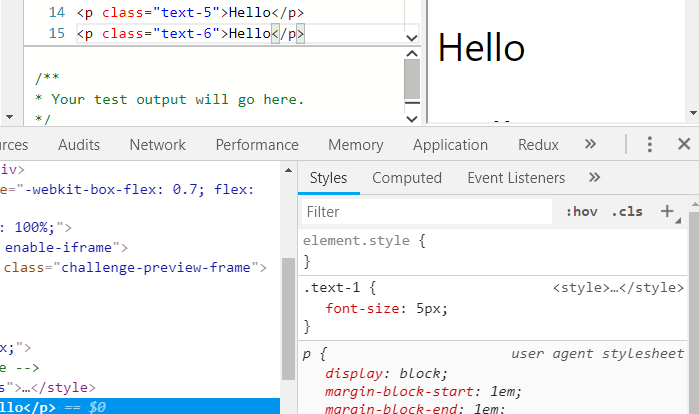Select the highlighted llo</p> DOM node
This screenshot has width=699, height=414.
click(x=140, y=407)
